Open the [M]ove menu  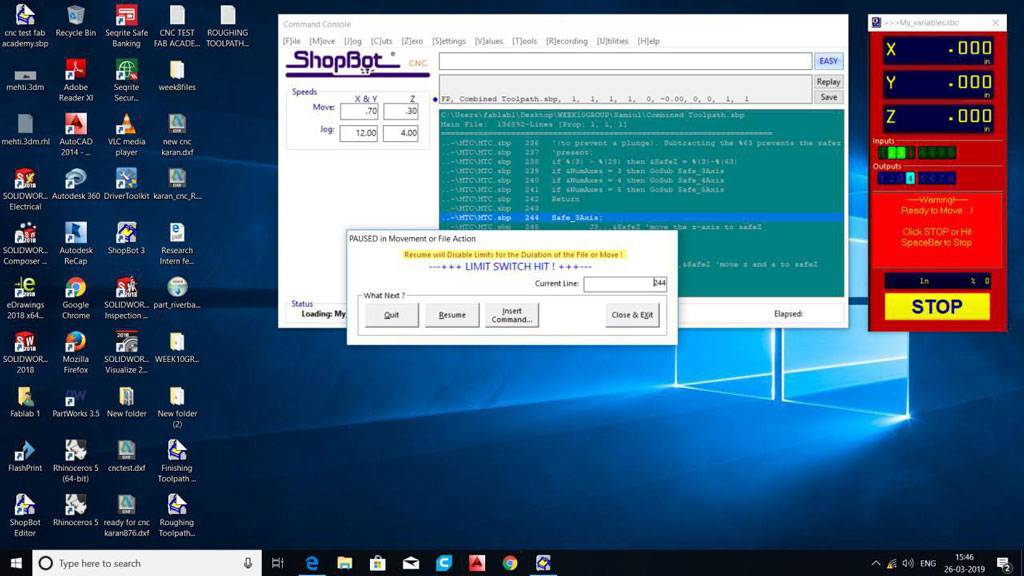[x=322, y=41]
